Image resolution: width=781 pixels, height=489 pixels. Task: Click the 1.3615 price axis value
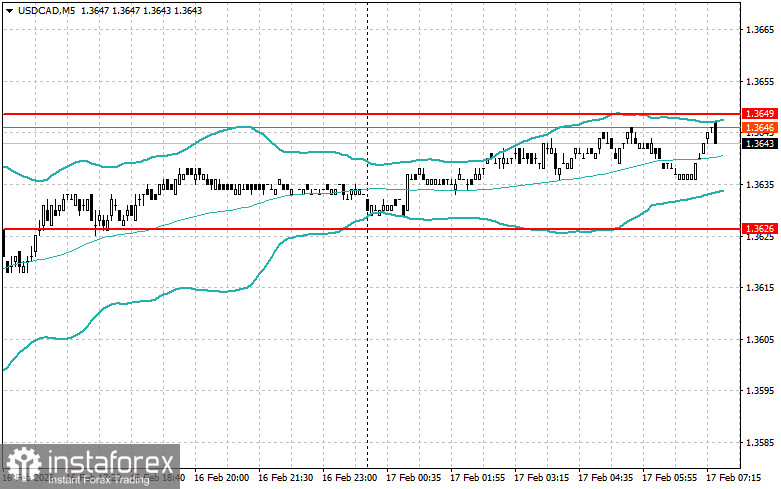pos(760,288)
